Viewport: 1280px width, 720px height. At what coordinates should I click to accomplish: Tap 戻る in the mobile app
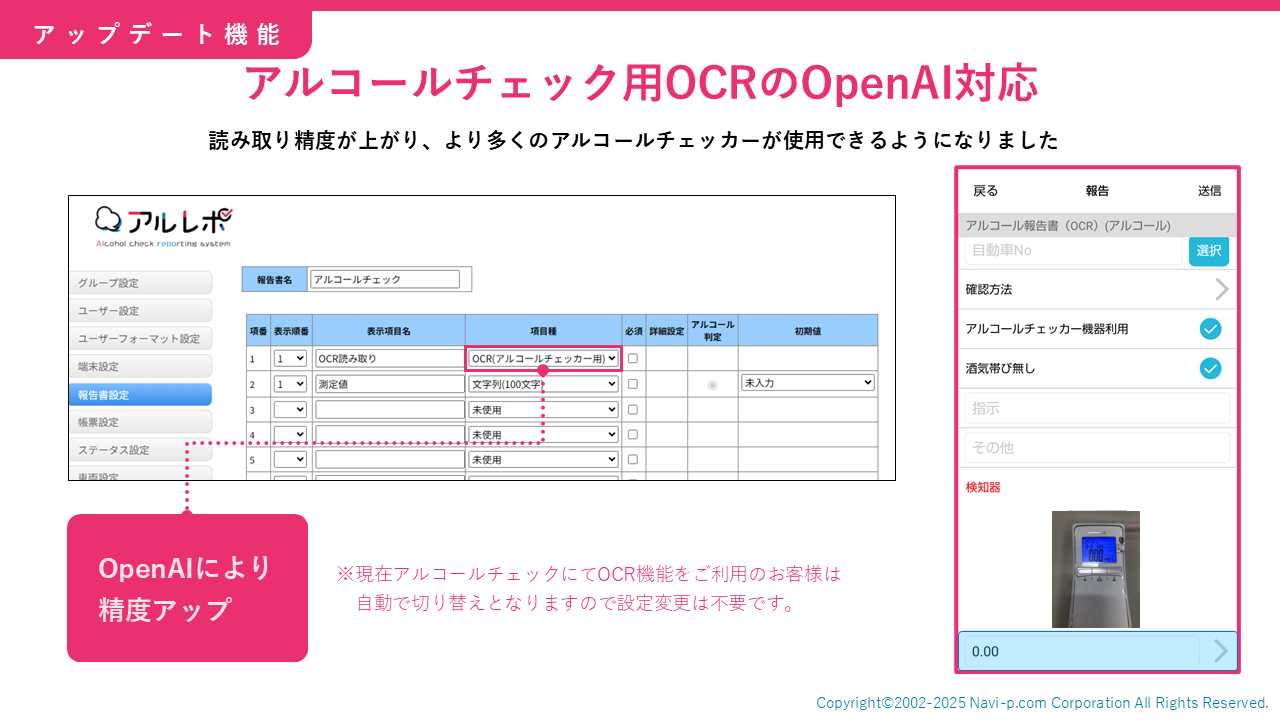pos(985,191)
